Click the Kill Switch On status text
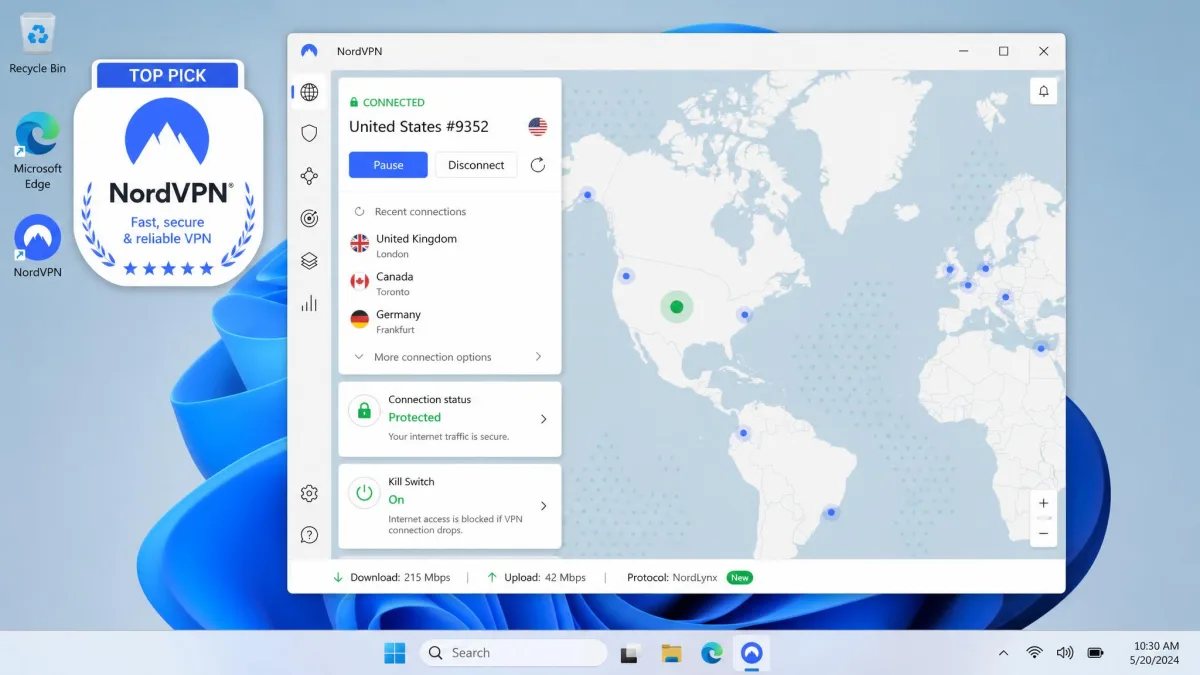Viewport: 1200px width, 675px height. click(x=396, y=499)
